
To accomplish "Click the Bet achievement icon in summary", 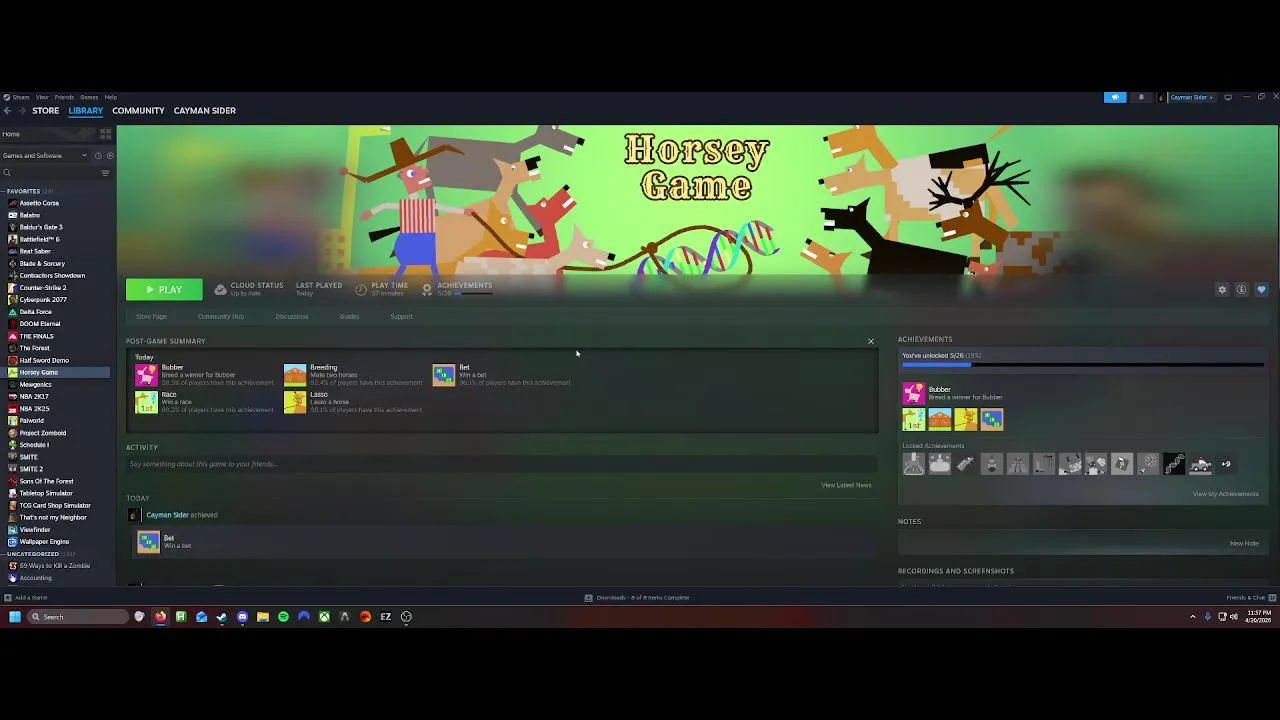I will click(444, 375).
